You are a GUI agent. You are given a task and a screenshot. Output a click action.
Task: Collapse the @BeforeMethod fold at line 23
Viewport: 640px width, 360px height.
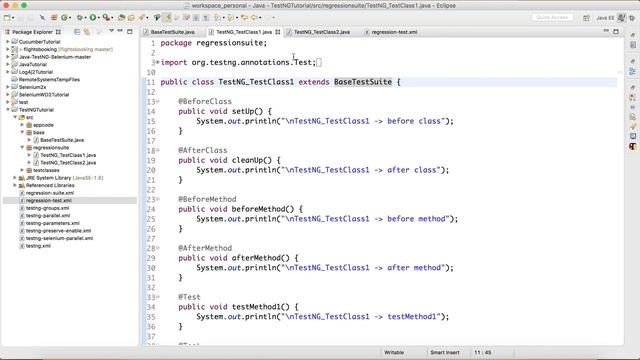[x=158, y=199]
